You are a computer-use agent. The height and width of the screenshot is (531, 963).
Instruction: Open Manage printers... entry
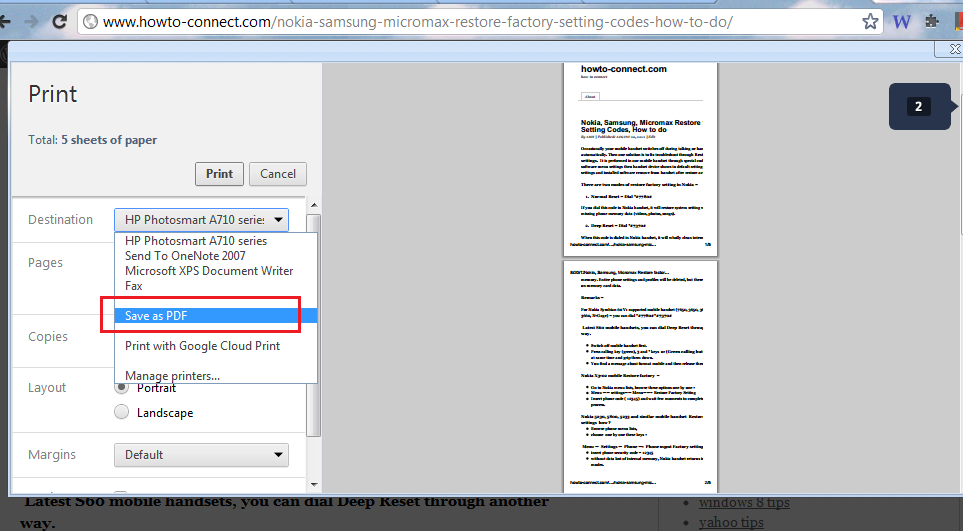point(216,376)
